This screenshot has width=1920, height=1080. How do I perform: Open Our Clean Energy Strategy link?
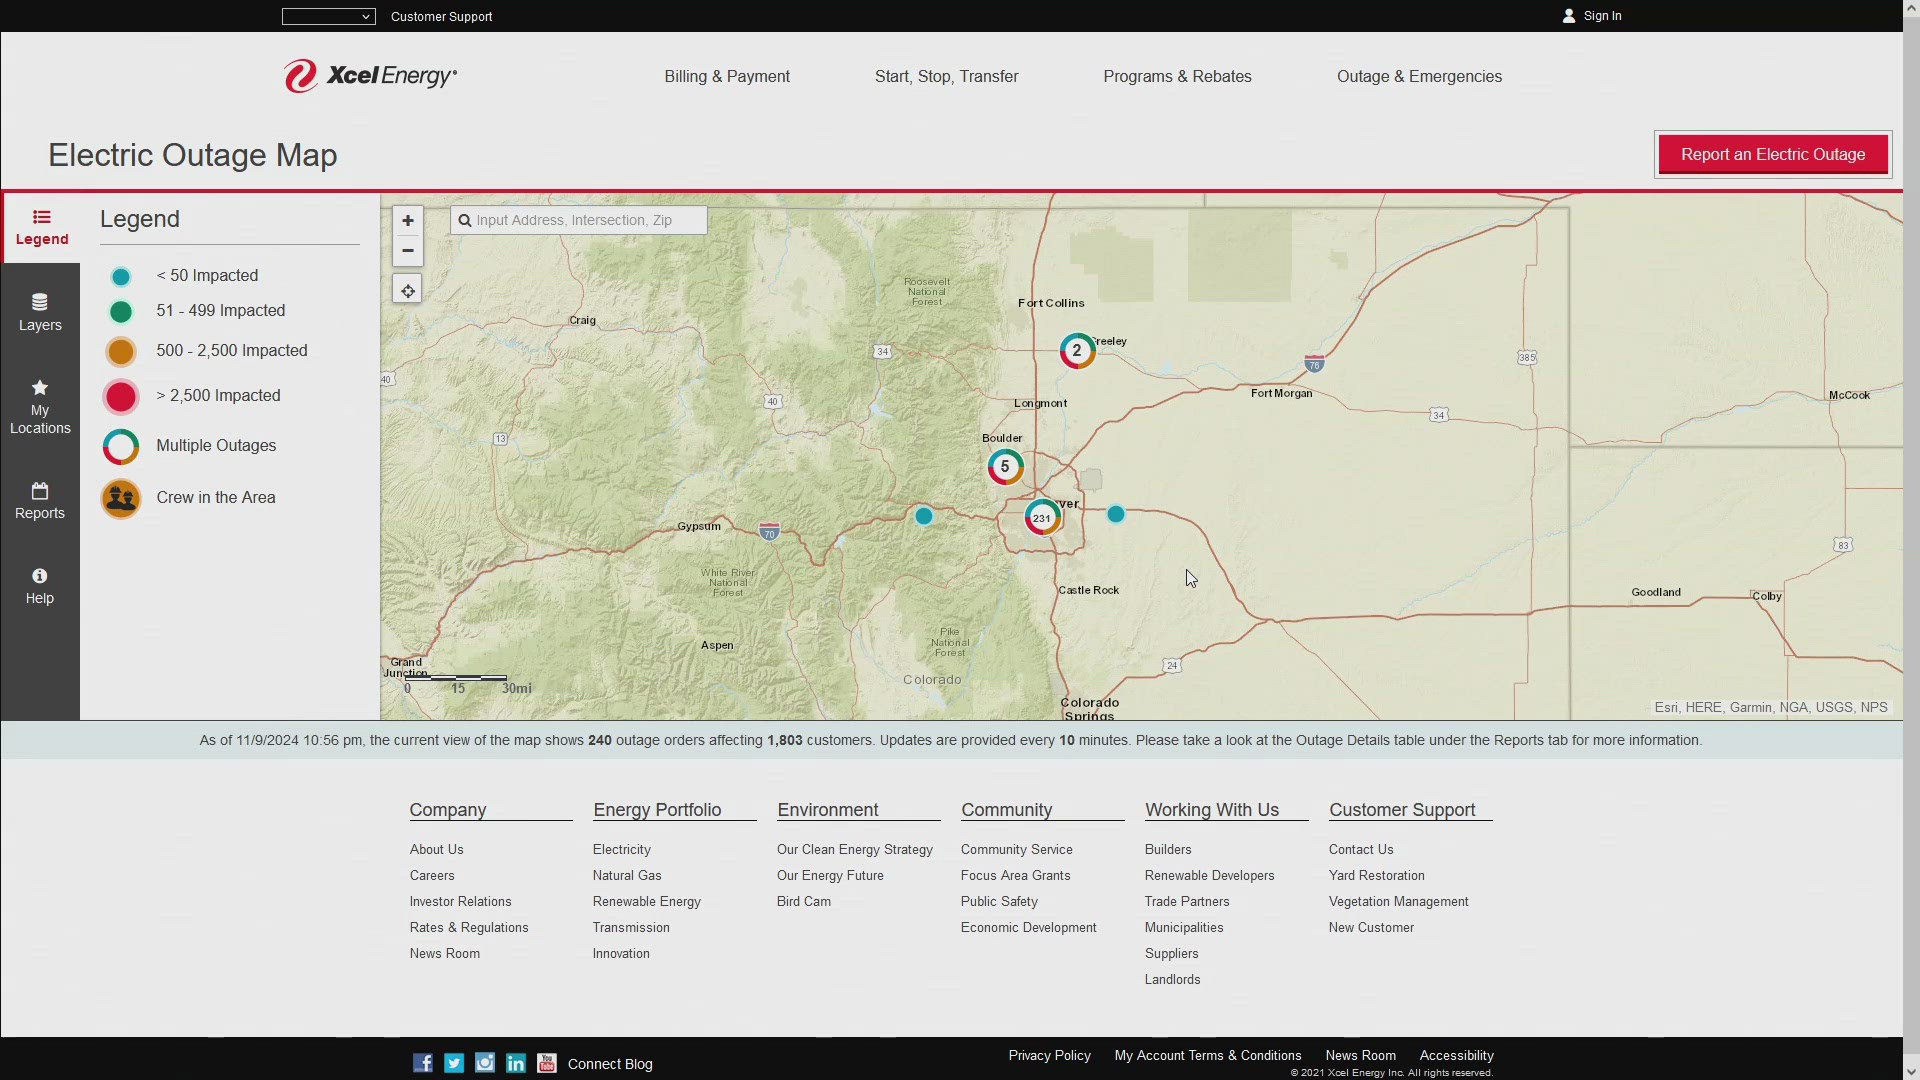pos(855,850)
